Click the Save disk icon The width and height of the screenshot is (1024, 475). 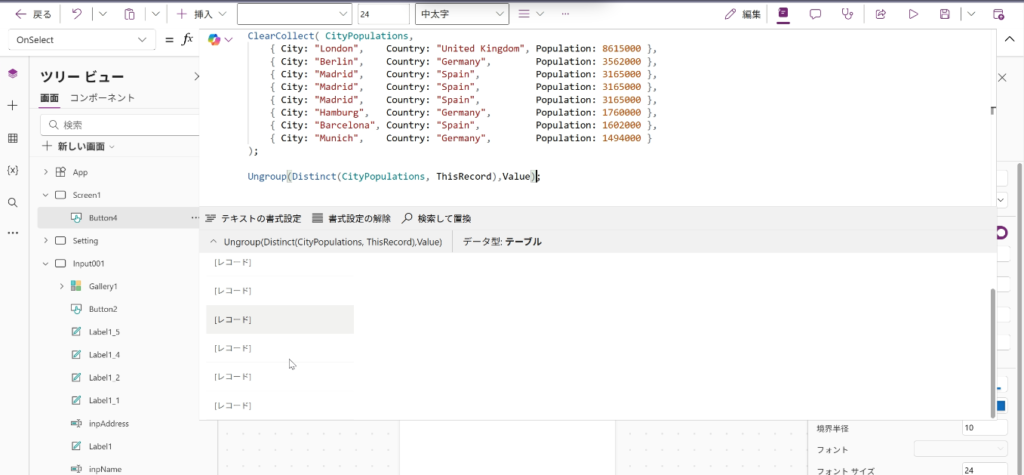pyautogui.click(x=944, y=14)
